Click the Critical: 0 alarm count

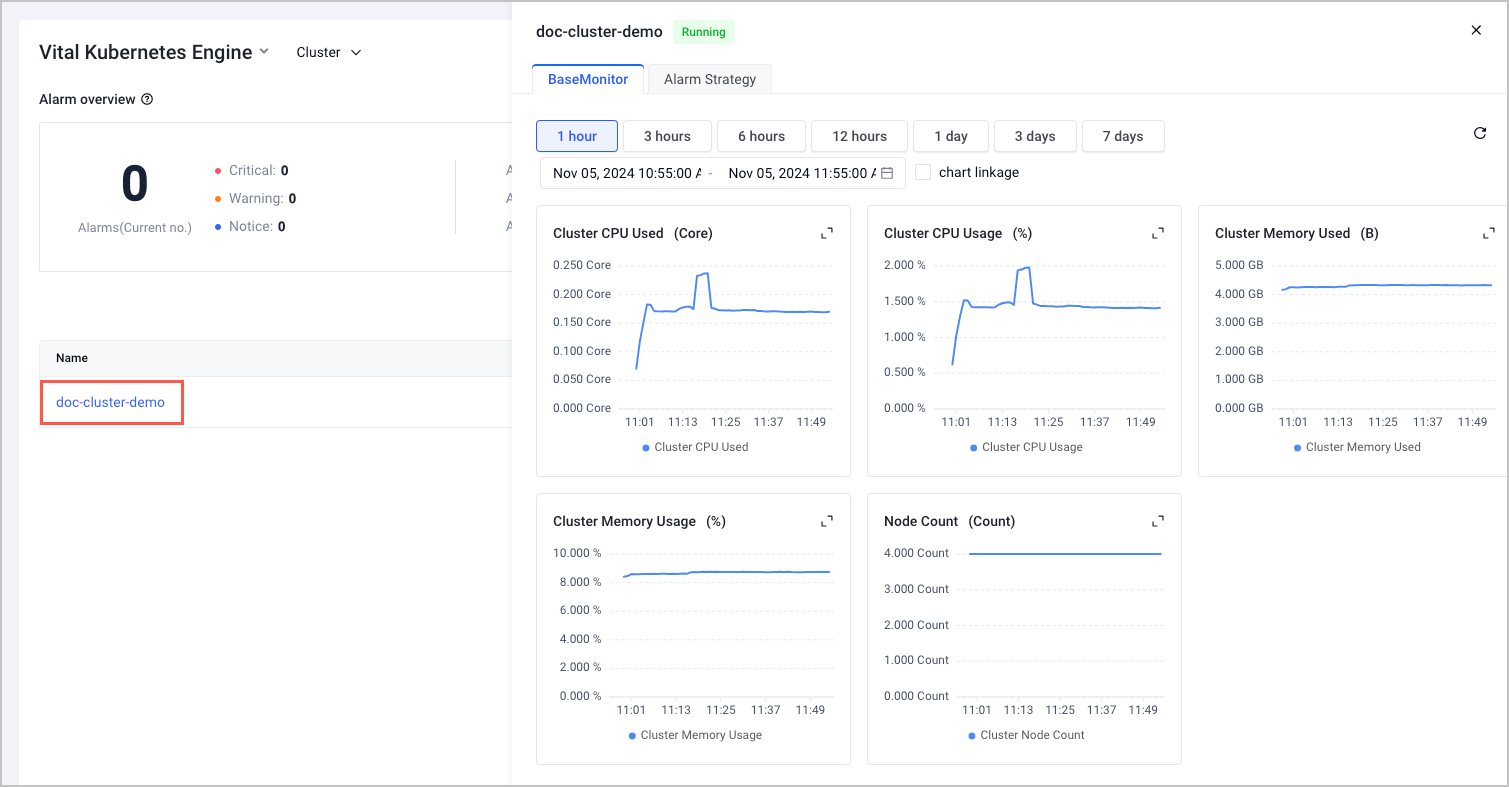coord(252,170)
